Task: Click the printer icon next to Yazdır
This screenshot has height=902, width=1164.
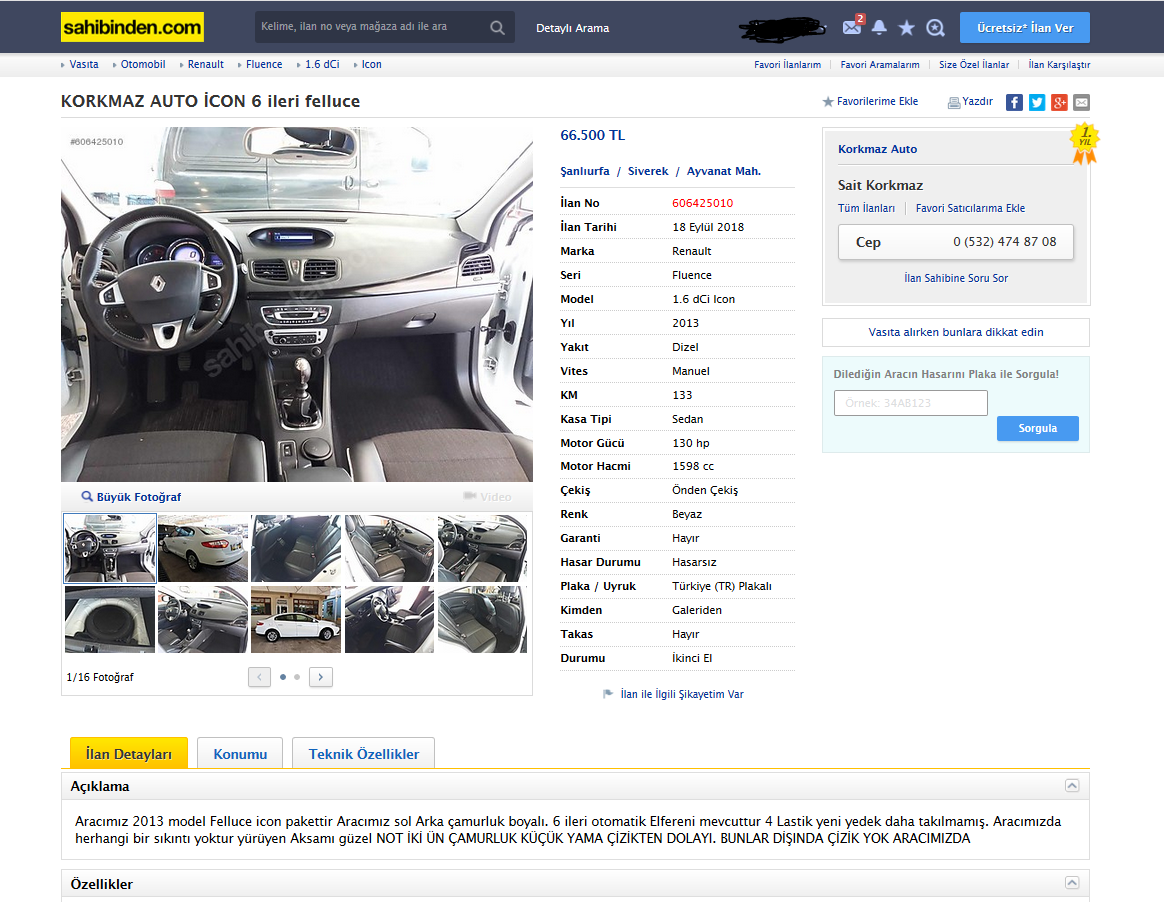Action: (954, 102)
